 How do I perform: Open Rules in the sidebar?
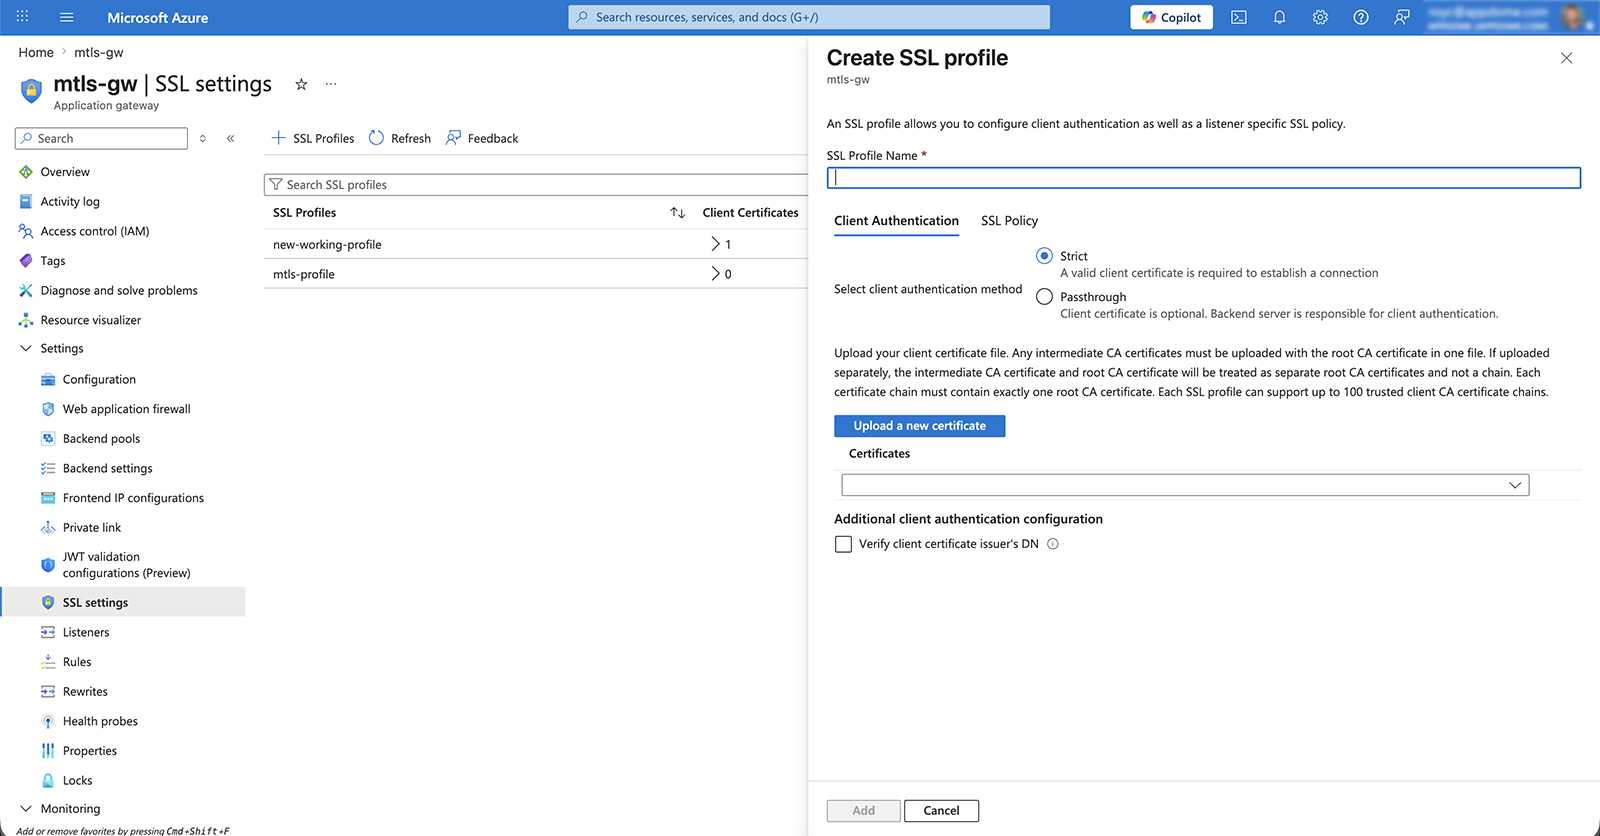tap(77, 662)
